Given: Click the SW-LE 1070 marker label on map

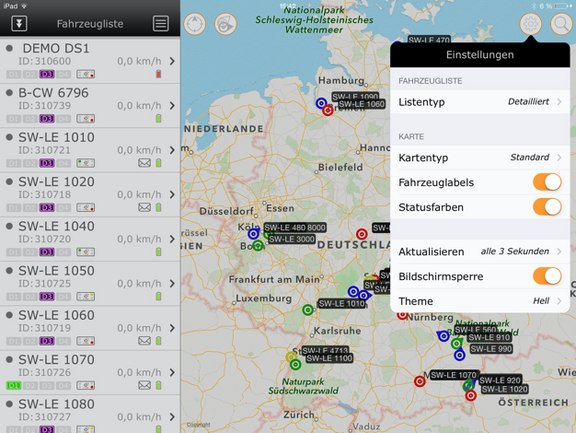Looking at the screenshot, I should point(454,375).
